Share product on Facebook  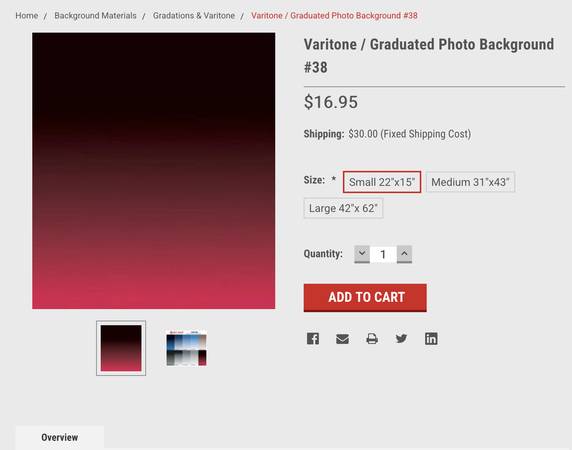tap(313, 339)
